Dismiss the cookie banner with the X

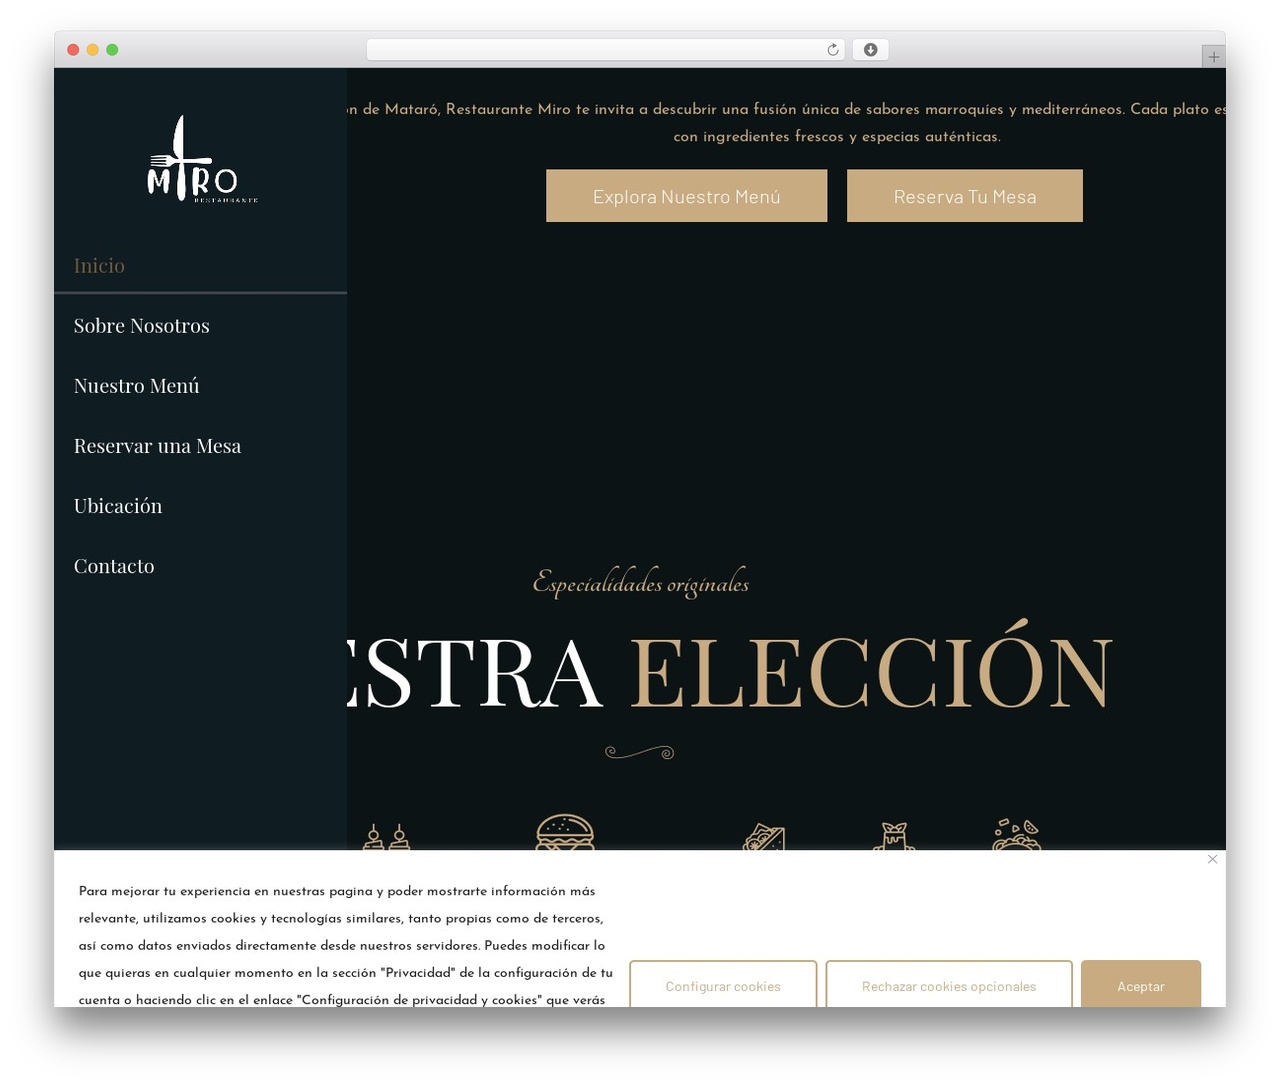[x=1212, y=859]
